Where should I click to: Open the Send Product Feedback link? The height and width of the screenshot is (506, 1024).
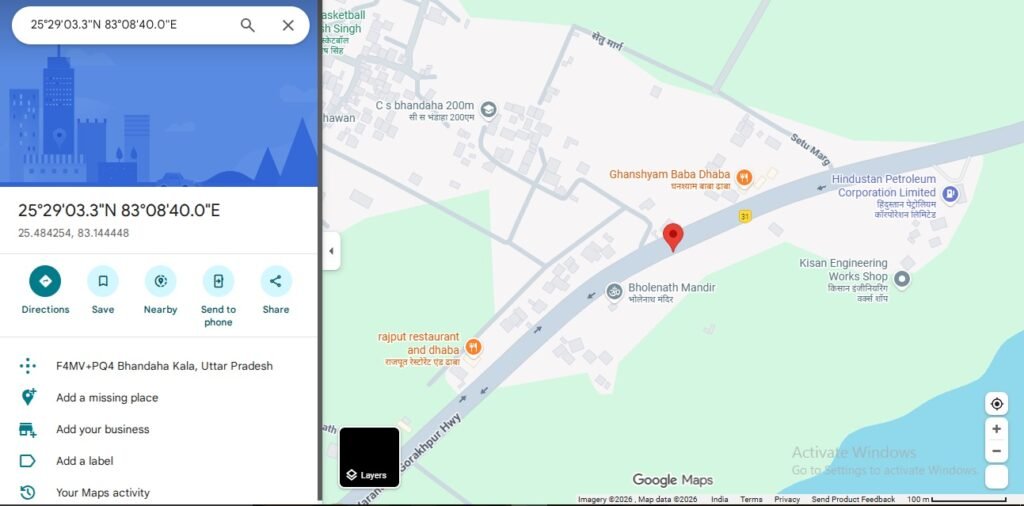tap(853, 499)
